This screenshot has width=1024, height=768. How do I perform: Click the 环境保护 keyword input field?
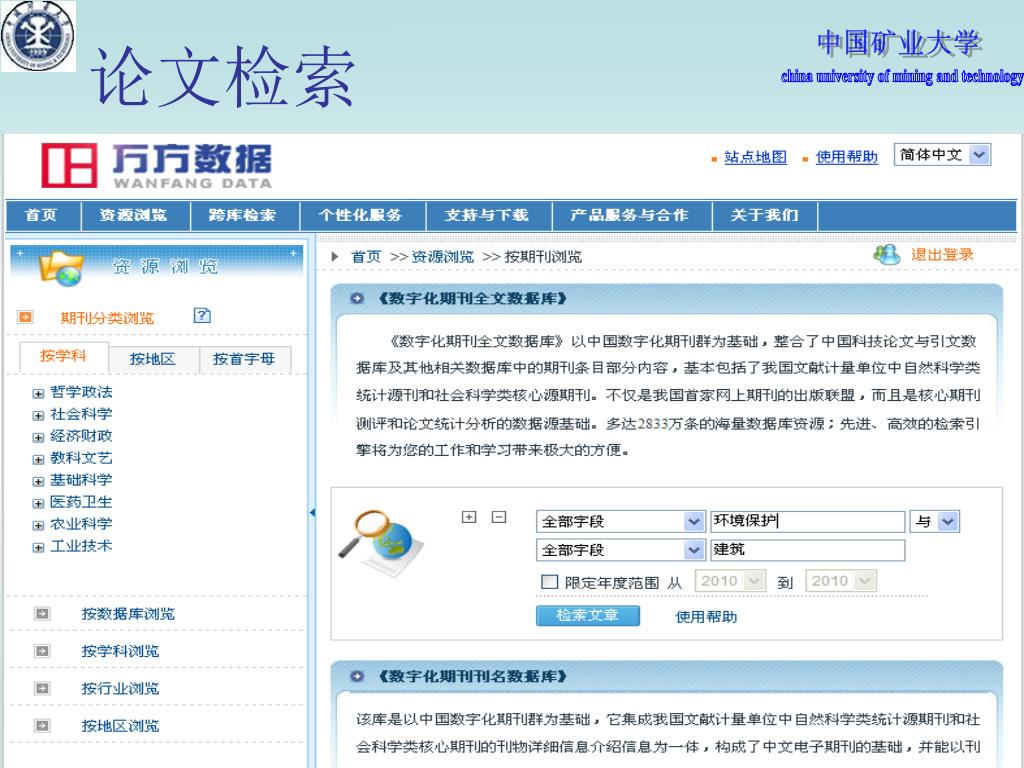808,521
